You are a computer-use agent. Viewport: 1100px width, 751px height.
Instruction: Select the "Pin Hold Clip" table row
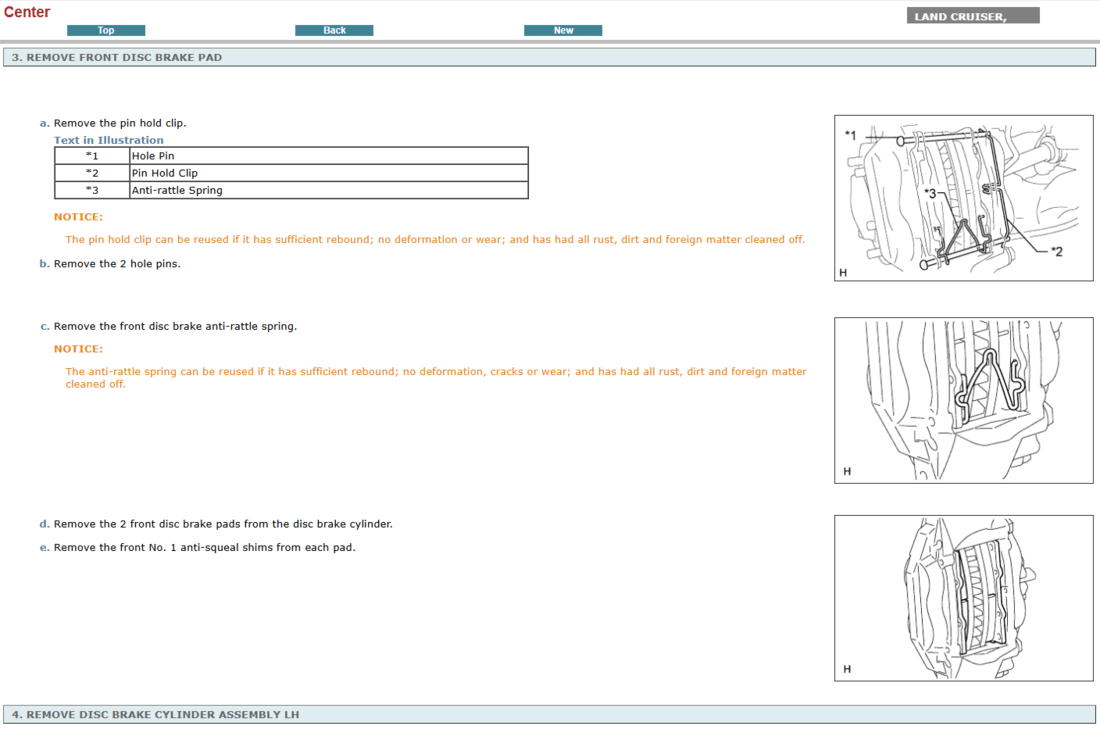[200, 172]
